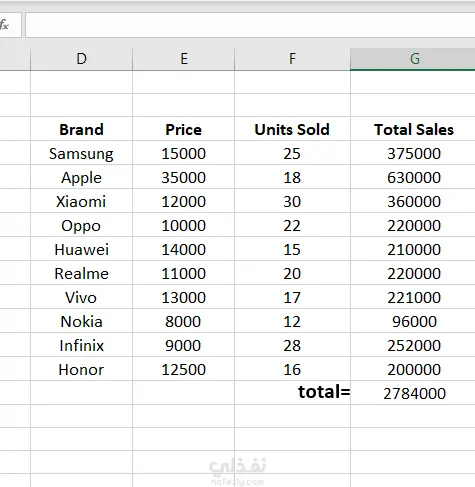Select the Total Sales header cell
Viewport: 475px width, 487px height.
point(413,129)
